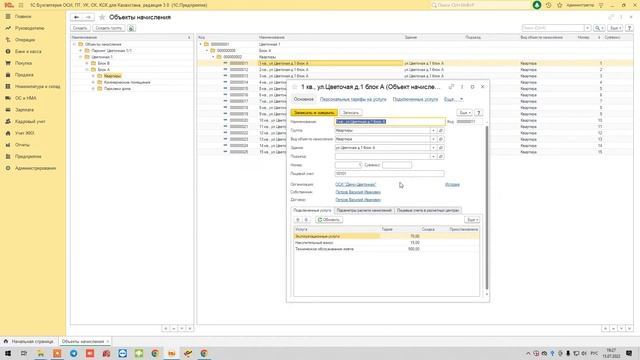
Task: Open the Windows Start menu
Action: [x=8, y=353]
